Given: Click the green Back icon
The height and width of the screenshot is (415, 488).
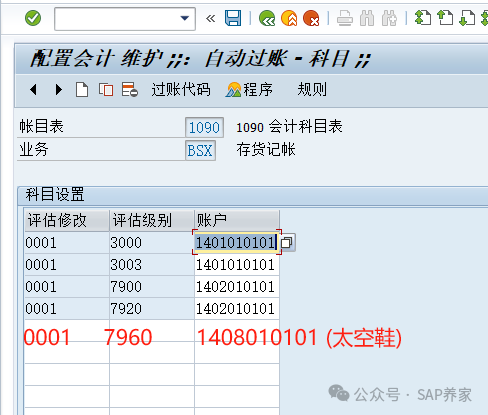Looking at the screenshot, I should tap(267, 18).
